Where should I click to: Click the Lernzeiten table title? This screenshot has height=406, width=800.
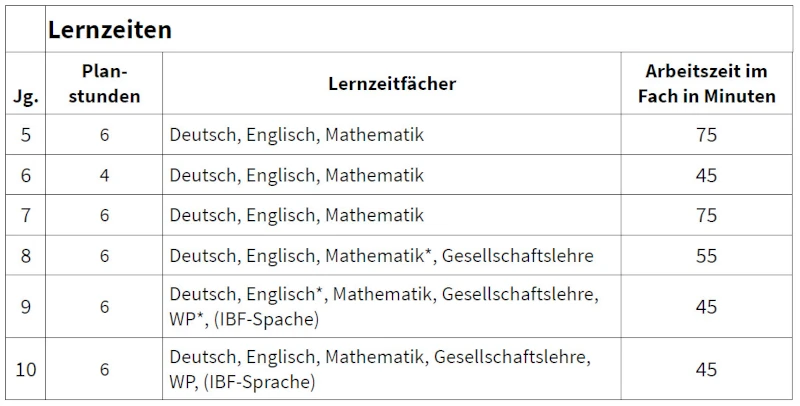pyautogui.click(x=110, y=30)
